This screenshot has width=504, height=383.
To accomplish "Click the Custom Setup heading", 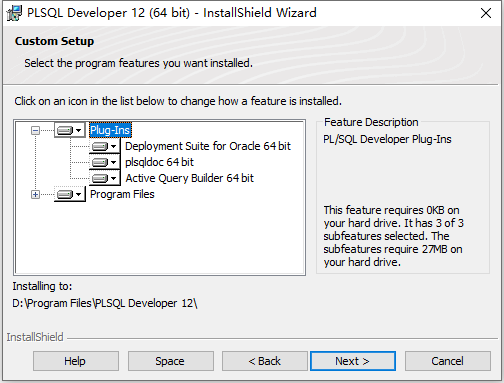I will click(54, 41).
